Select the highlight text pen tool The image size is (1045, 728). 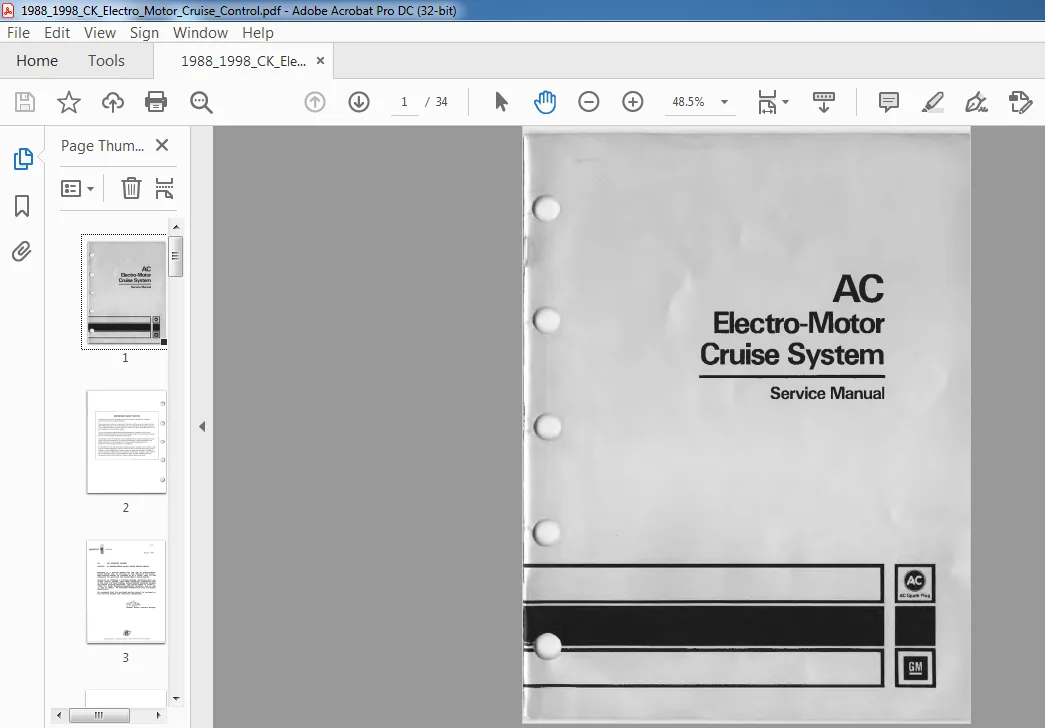(x=932, y=102)
